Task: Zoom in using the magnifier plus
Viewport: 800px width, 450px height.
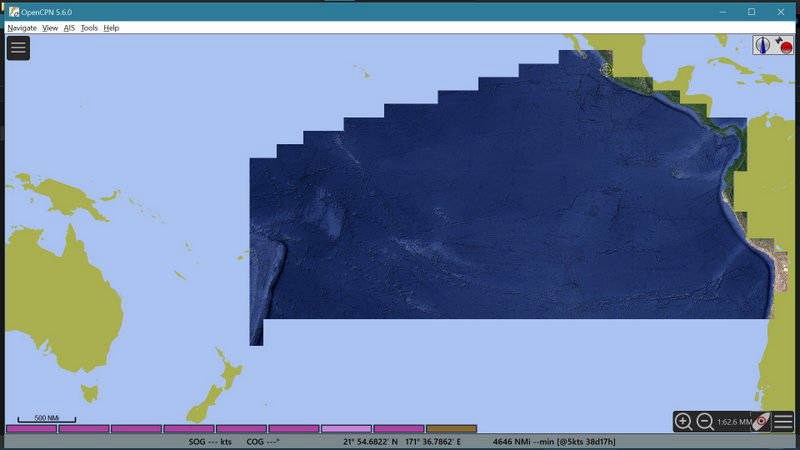Action: point(683,422)
